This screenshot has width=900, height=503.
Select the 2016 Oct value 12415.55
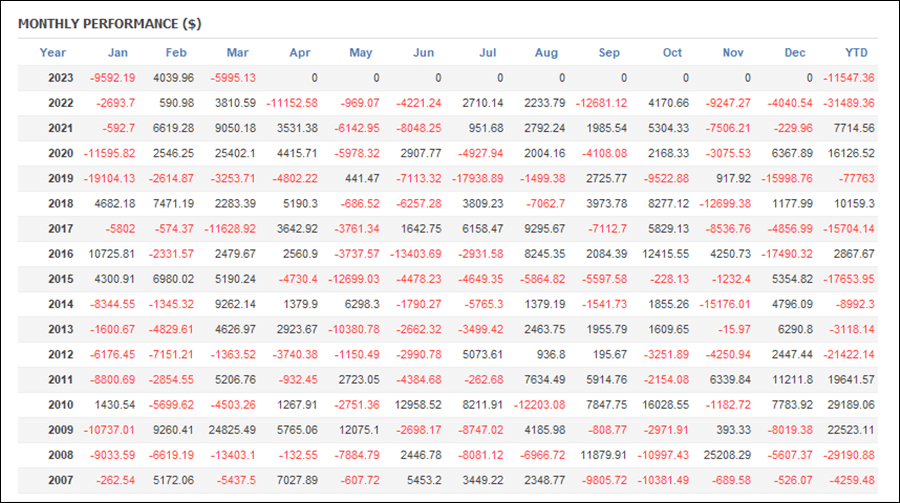point(665,254)
